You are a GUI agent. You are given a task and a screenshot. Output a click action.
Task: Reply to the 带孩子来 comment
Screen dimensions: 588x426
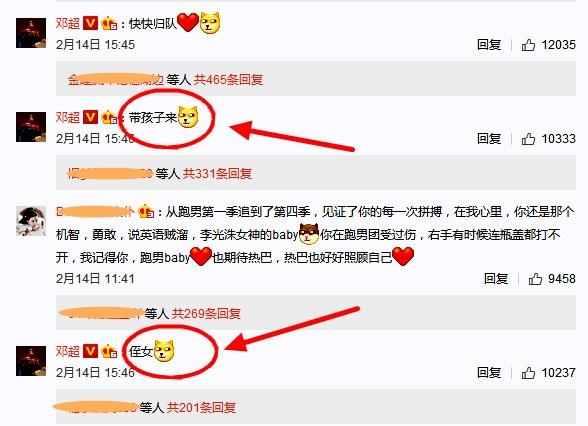tap(489, 139)
